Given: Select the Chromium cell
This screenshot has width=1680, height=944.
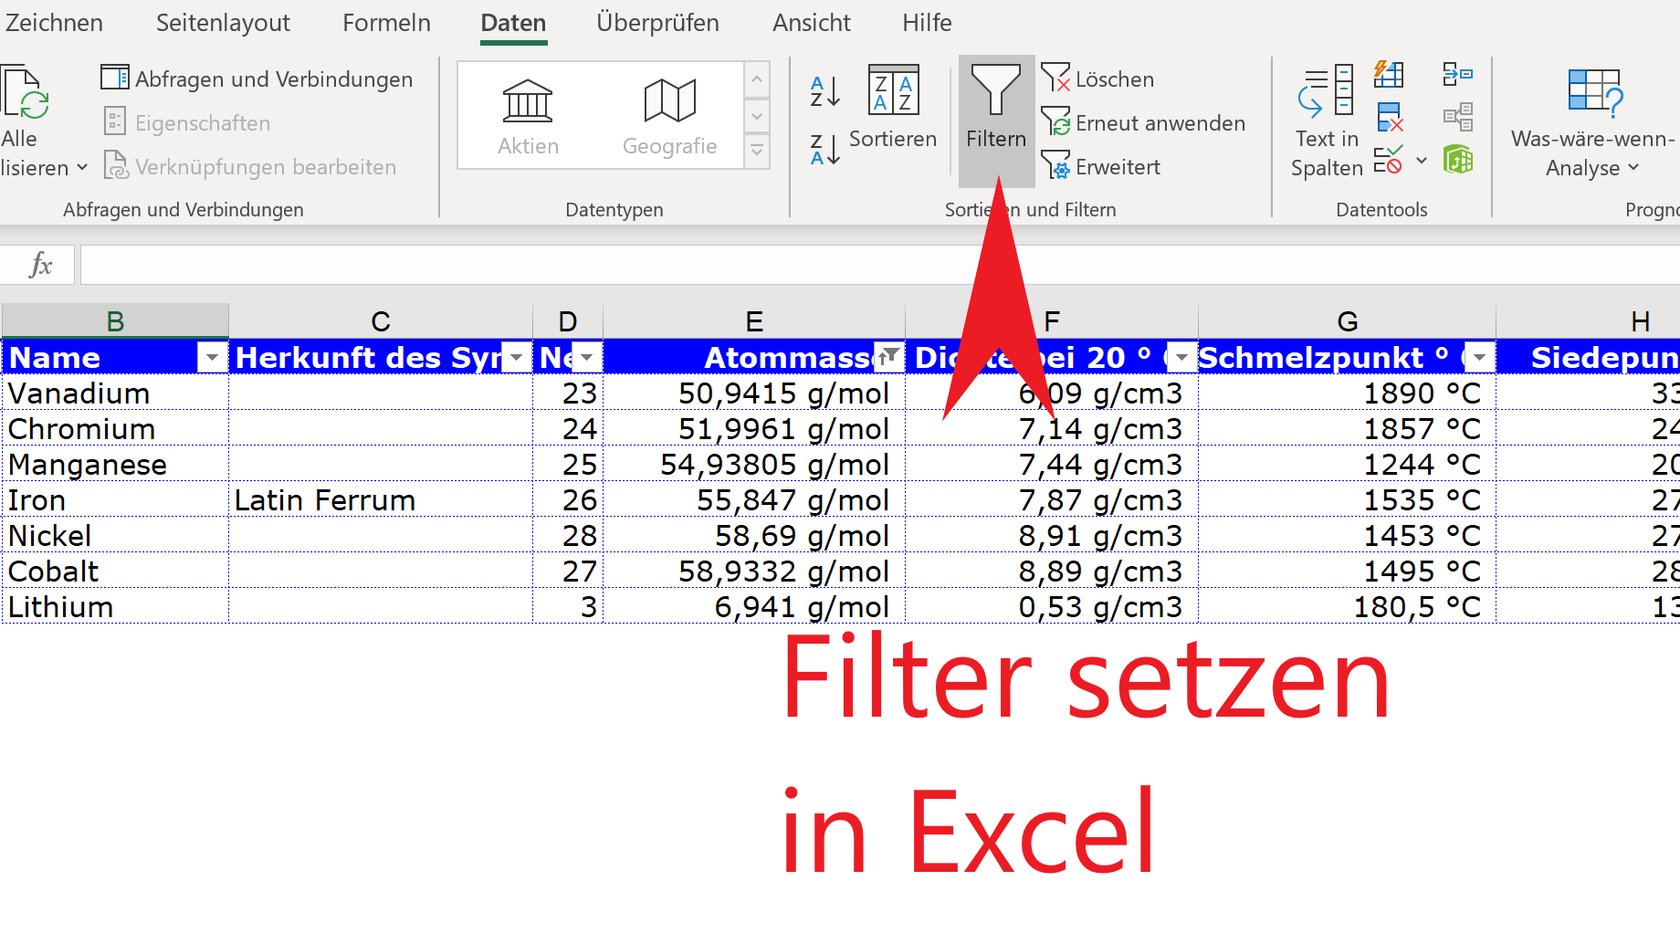Looking at the screenshot, I should (115, 429).
